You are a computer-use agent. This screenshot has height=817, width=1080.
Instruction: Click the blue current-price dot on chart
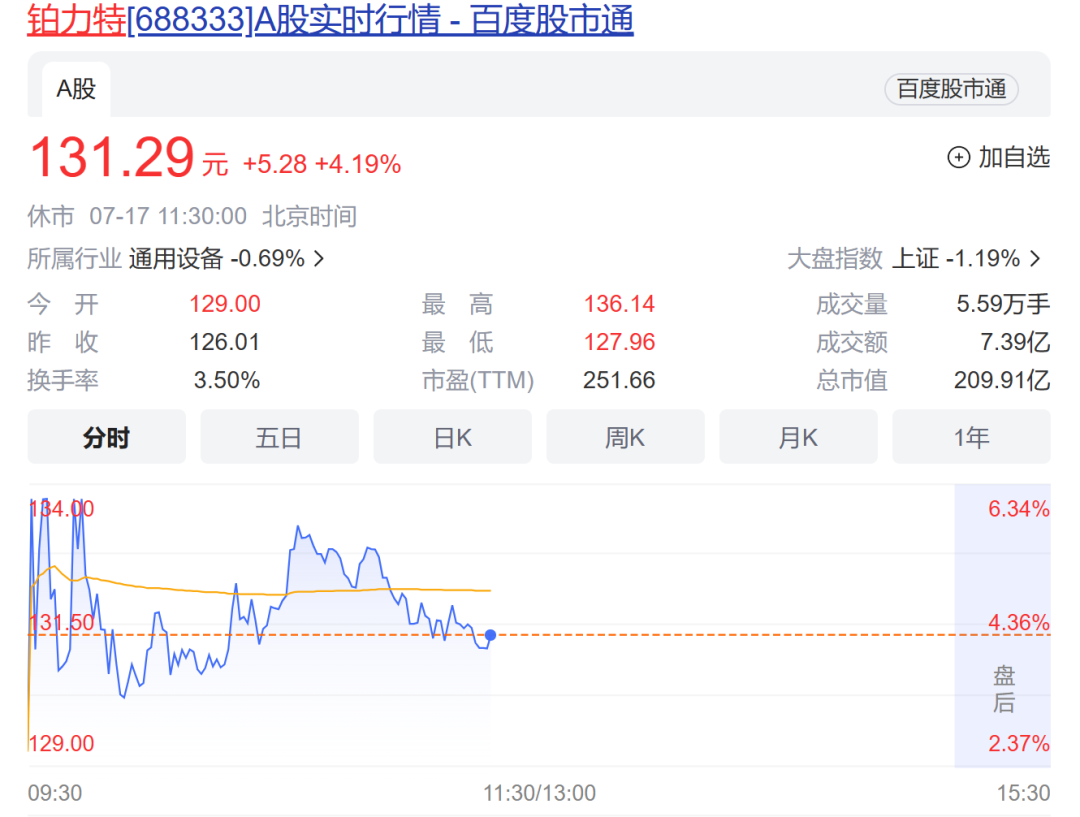[x=490, y=635]
